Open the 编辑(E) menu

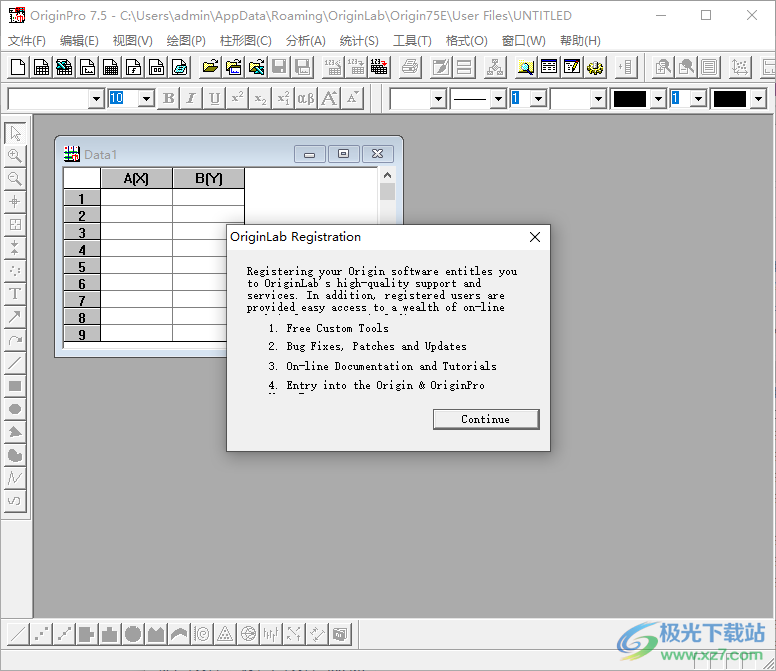click(79, 41)
